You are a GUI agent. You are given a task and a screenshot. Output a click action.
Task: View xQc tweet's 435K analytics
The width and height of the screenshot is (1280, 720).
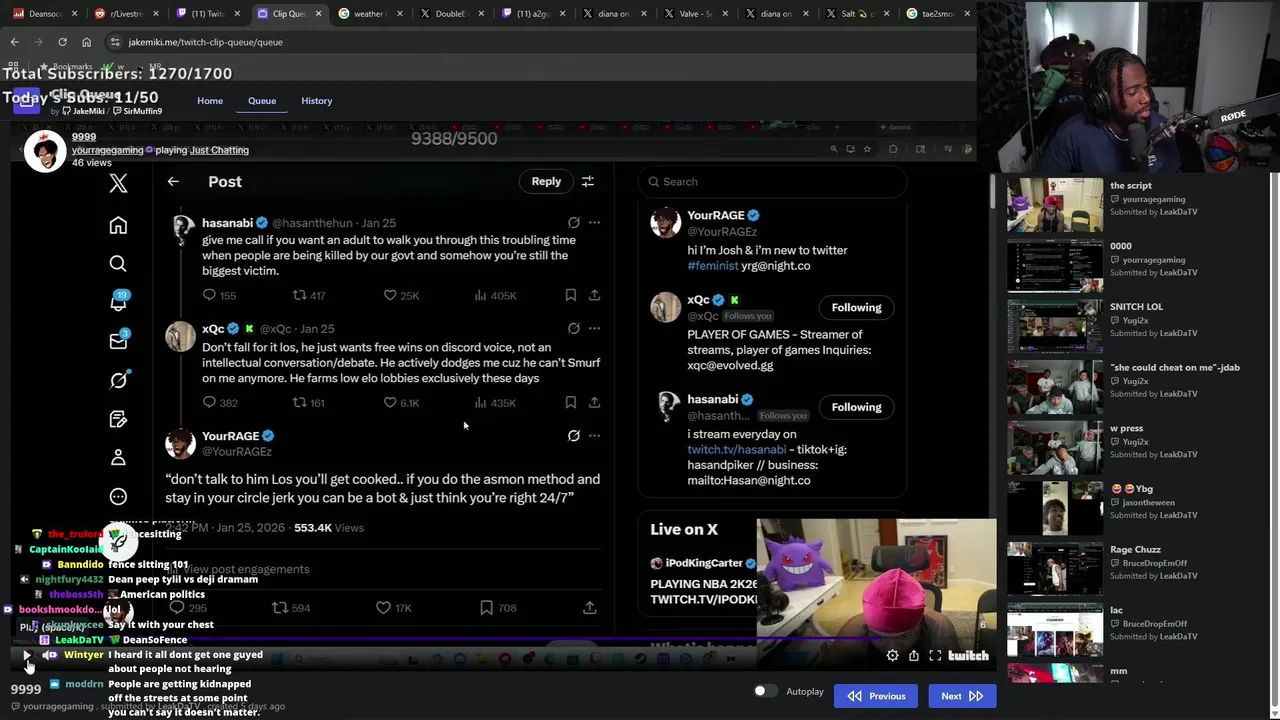pyautogui.click(x=495, y=402)
